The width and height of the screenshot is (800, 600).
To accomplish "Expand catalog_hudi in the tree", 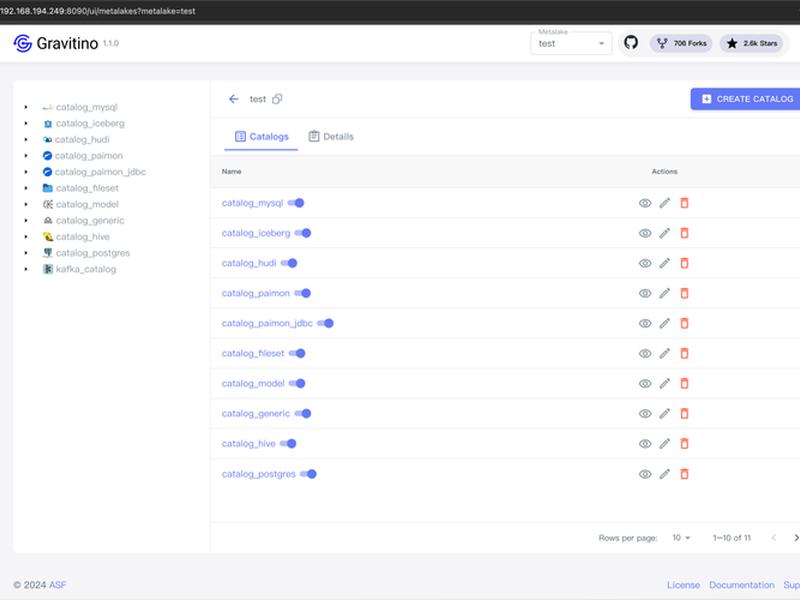I will point(26,140).
